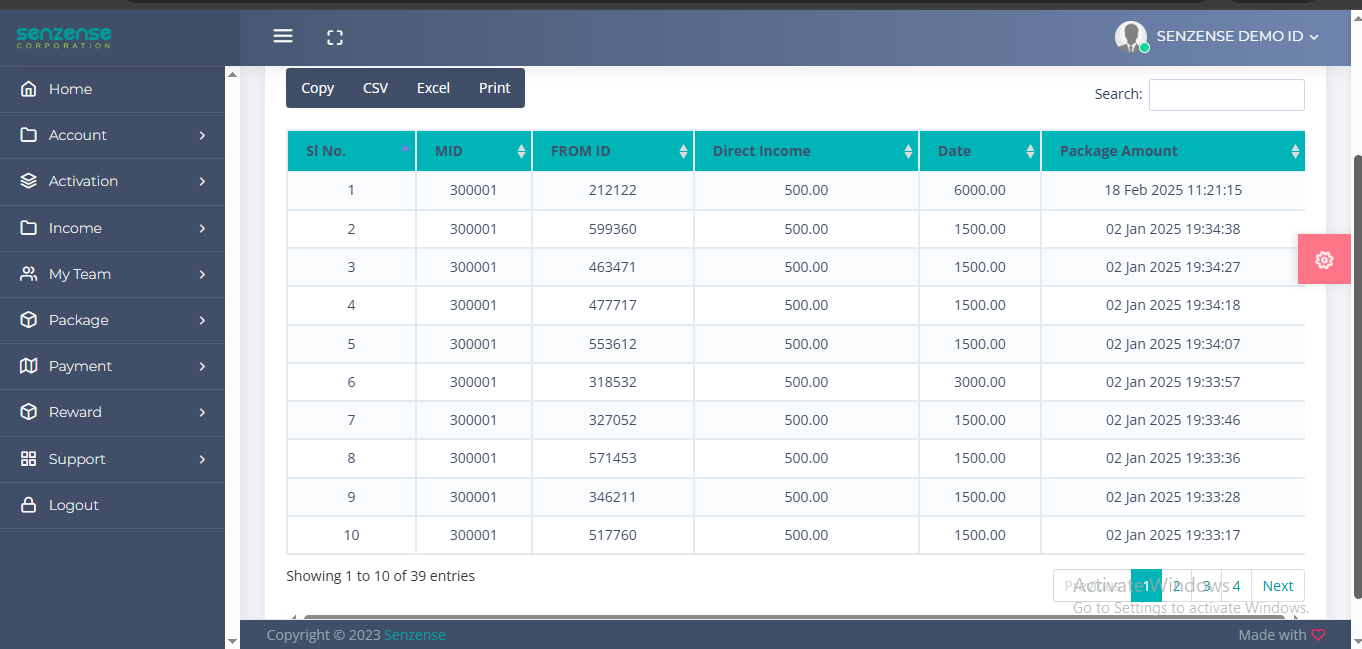Click the page vertical scrollbar thumb
The image size is (1362, 649).
pyautogui.click(x=1357, y=376)
